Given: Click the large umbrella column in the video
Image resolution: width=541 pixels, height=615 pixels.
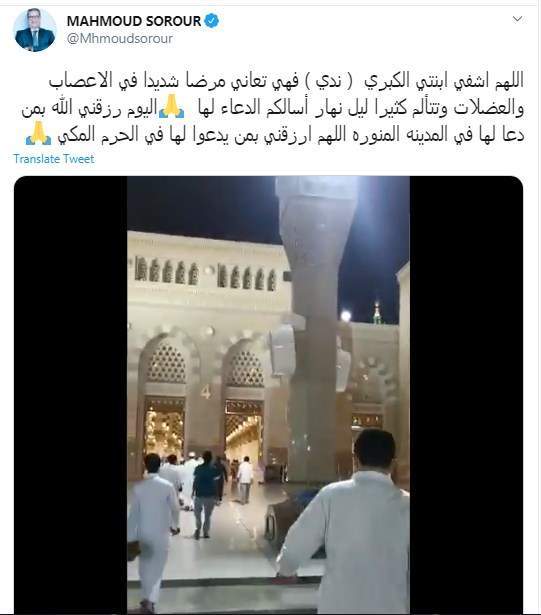Looking at the screenshot, I should pyautogui.click(x=314, y=326).
